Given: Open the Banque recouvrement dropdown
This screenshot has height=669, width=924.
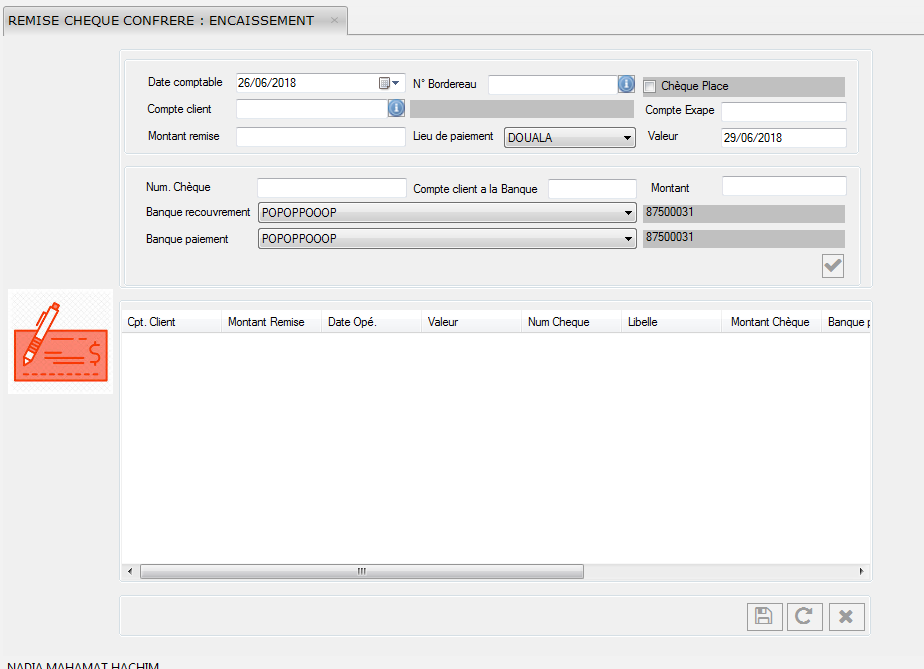Looking at the screenshot, I should coord(628,213).
